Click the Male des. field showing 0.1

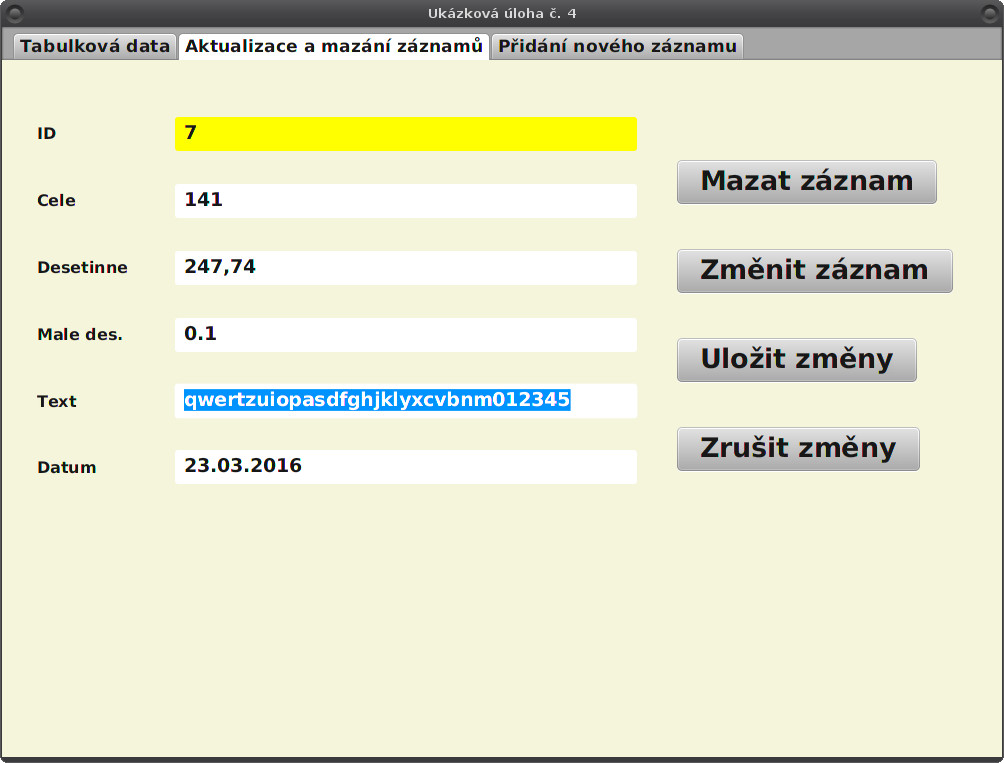click(406, 335)
